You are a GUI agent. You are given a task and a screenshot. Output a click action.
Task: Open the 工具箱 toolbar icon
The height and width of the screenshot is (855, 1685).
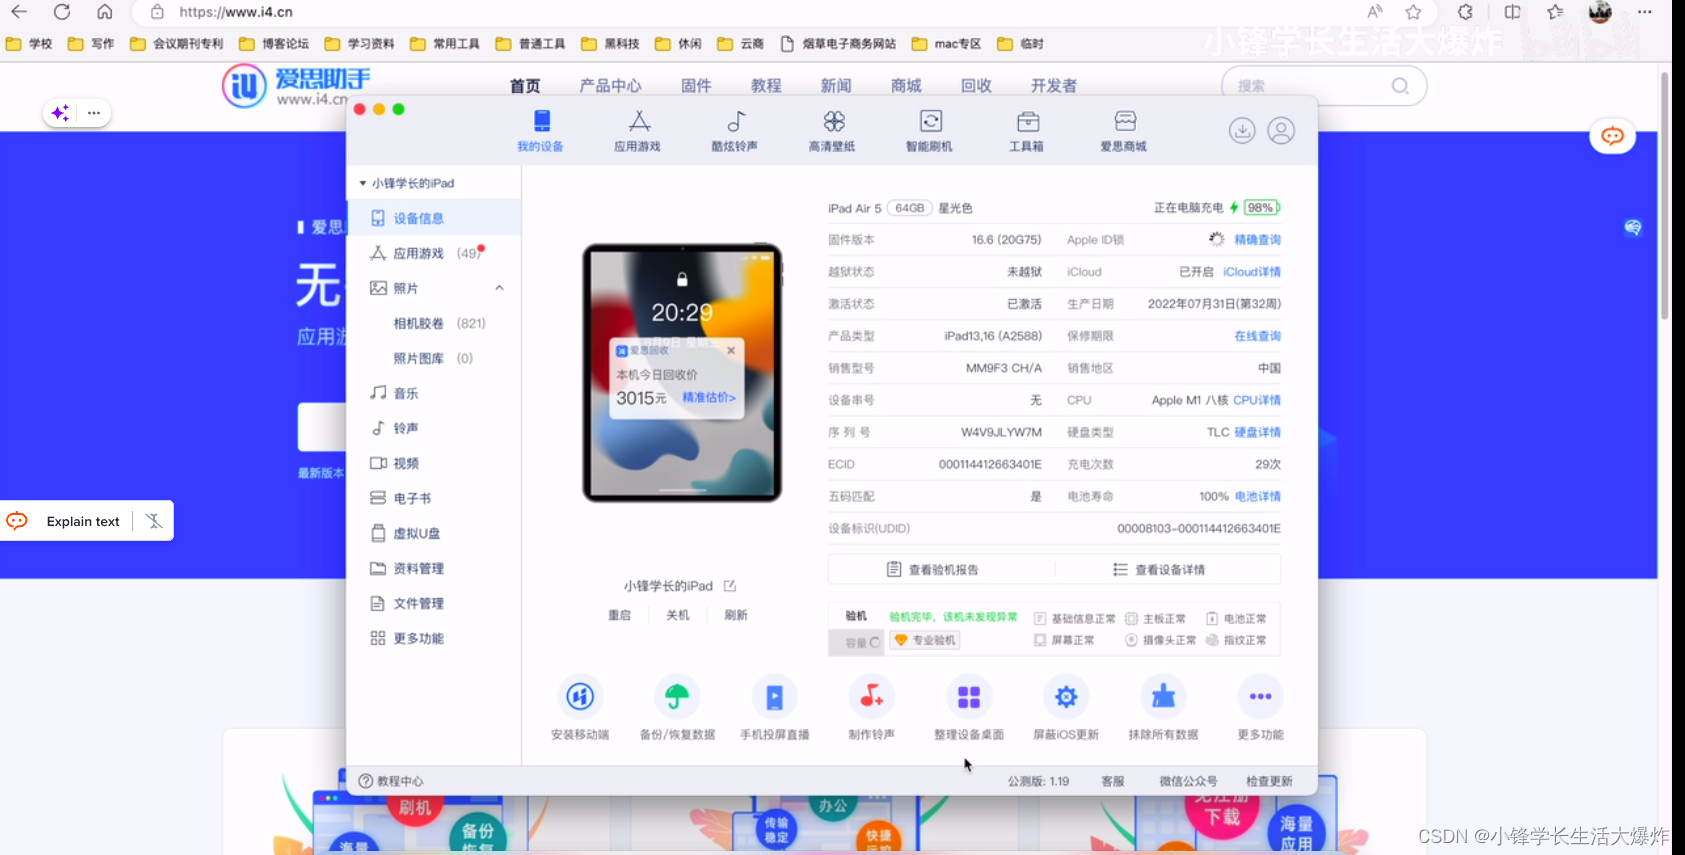click(x=1028, y=122)
